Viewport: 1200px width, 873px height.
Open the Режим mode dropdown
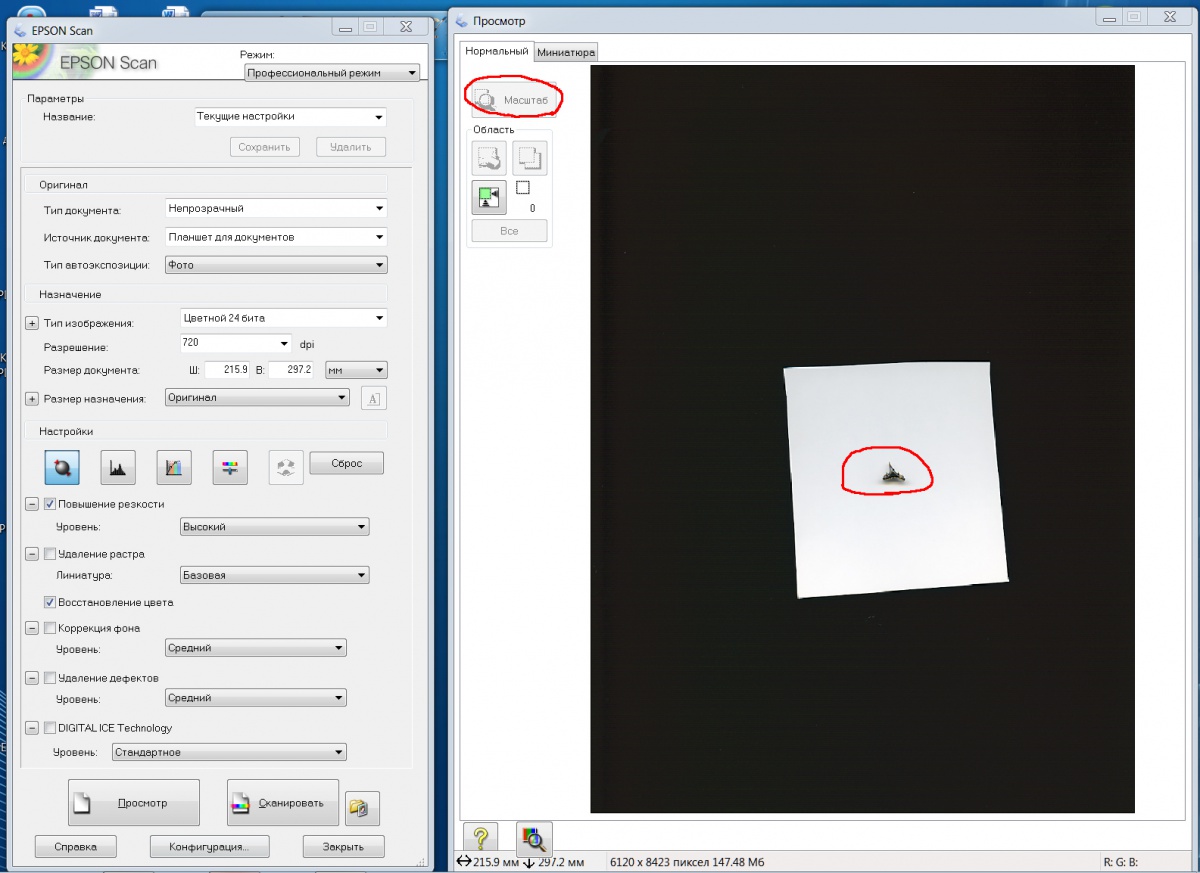(332, 73)
